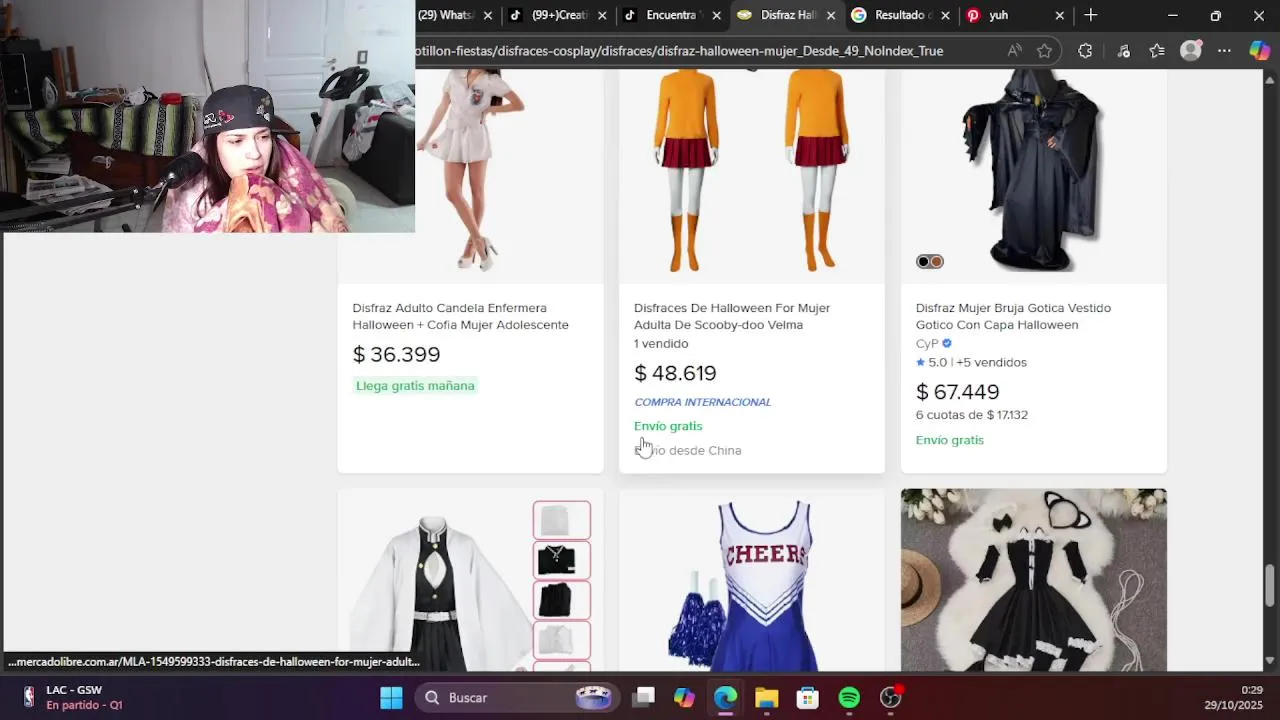
Task: Click the 5.0 star rating text
Action: click(937, 362)
